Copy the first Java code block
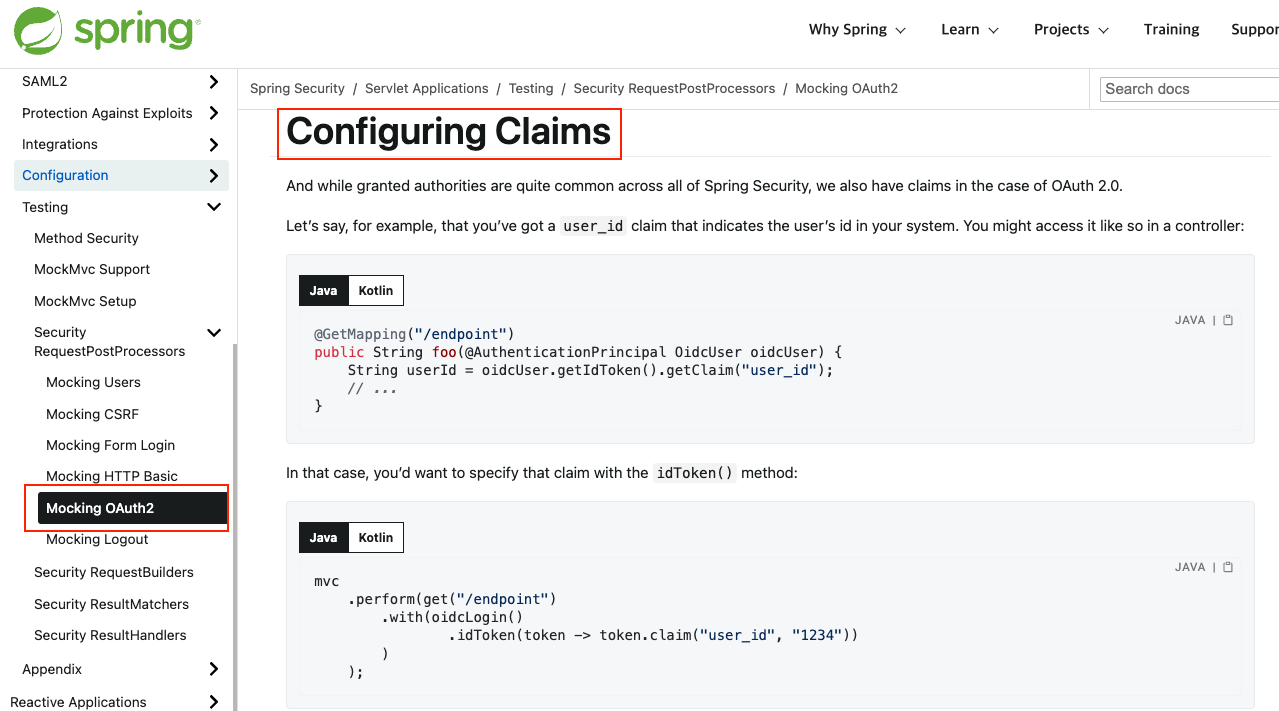 coord(1228,320)
